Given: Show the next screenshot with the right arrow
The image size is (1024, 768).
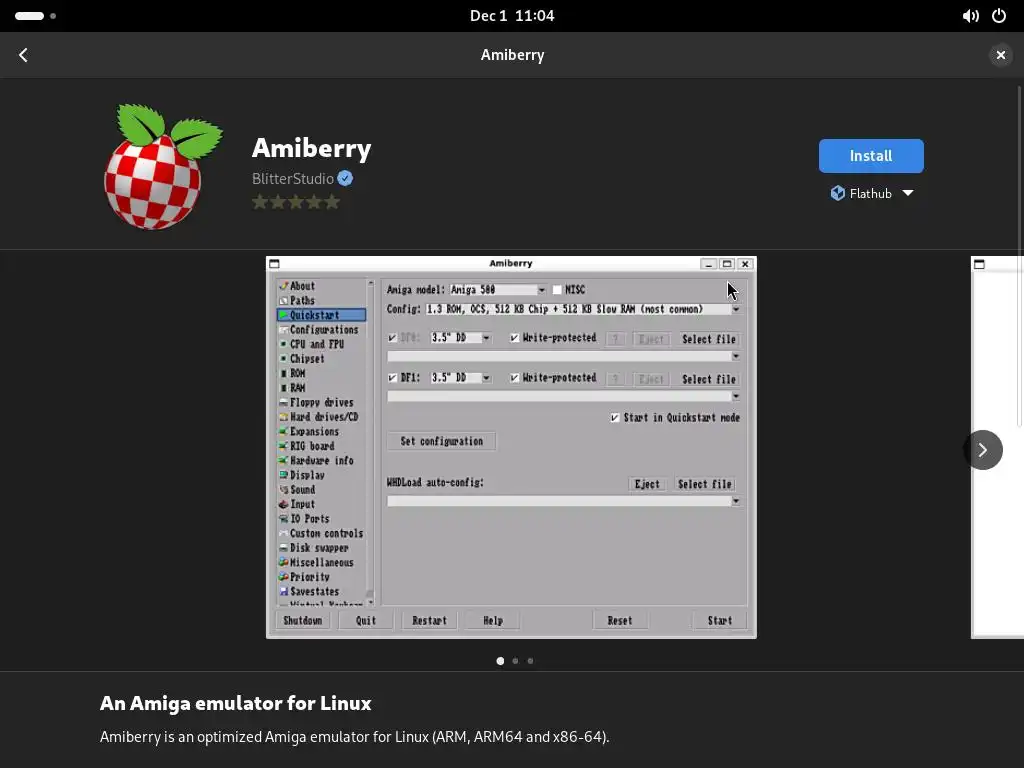Looking at the screenshot, I should pos(982,450).
